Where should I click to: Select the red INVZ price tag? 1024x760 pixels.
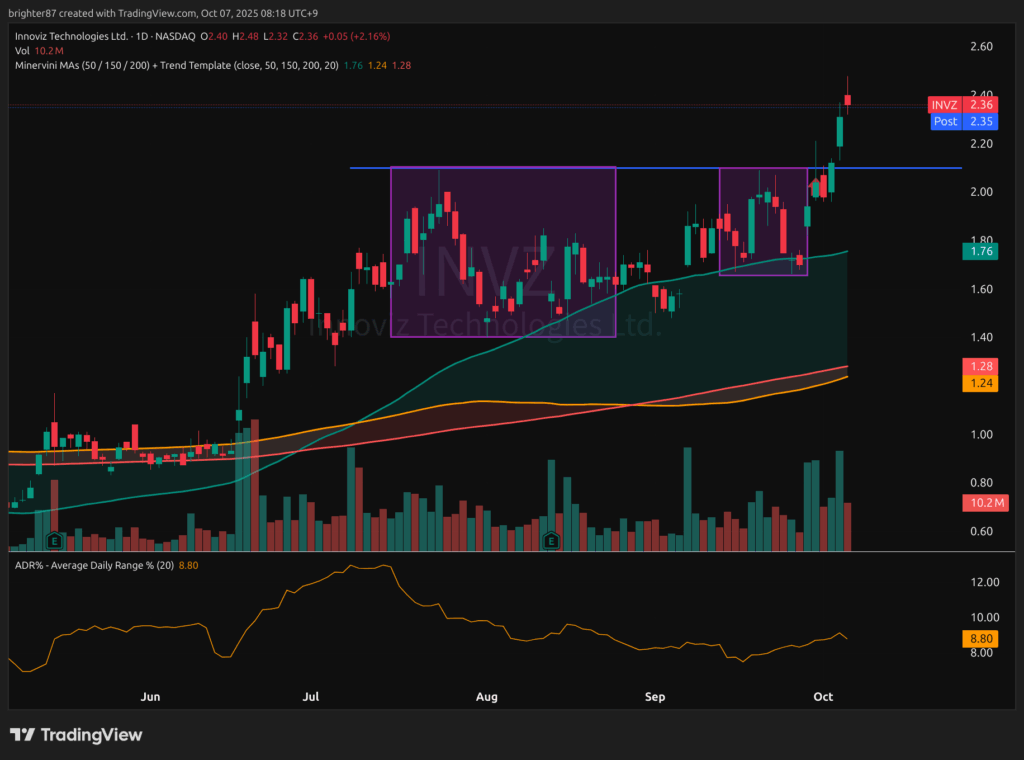[x=944, y=105]
